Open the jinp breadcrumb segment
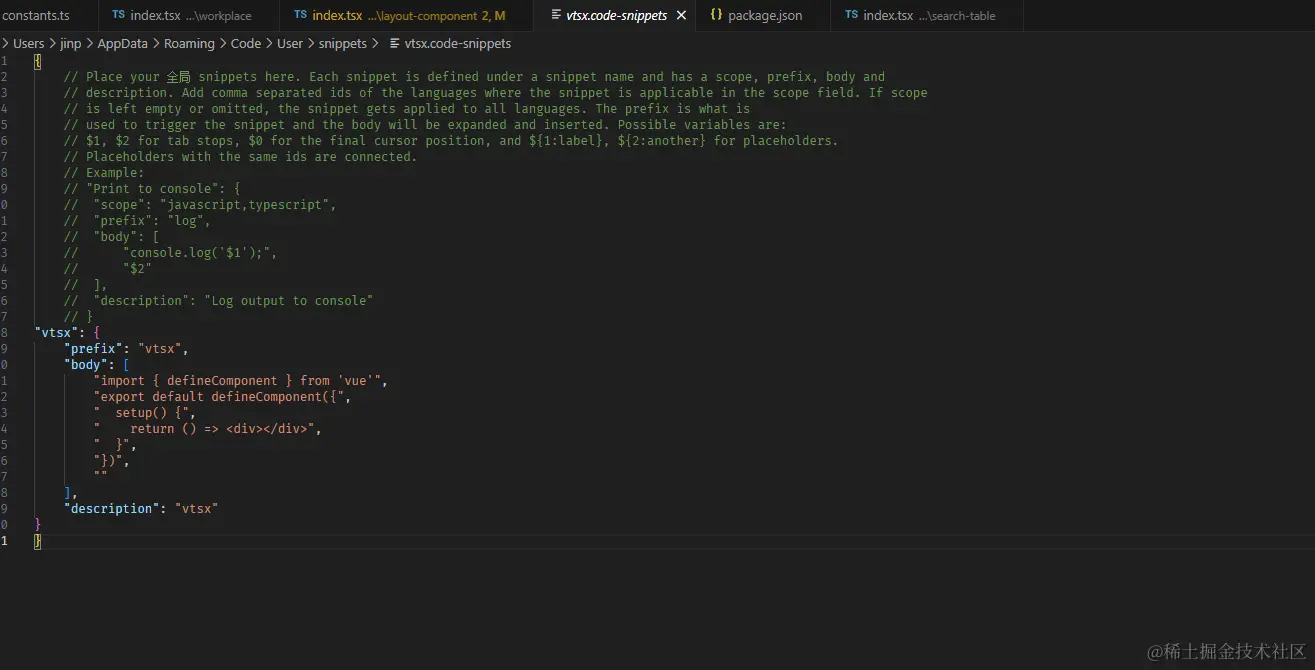The height and width of the screenshot is (670, 1315). pyautogui.click(x=71, y=44)
